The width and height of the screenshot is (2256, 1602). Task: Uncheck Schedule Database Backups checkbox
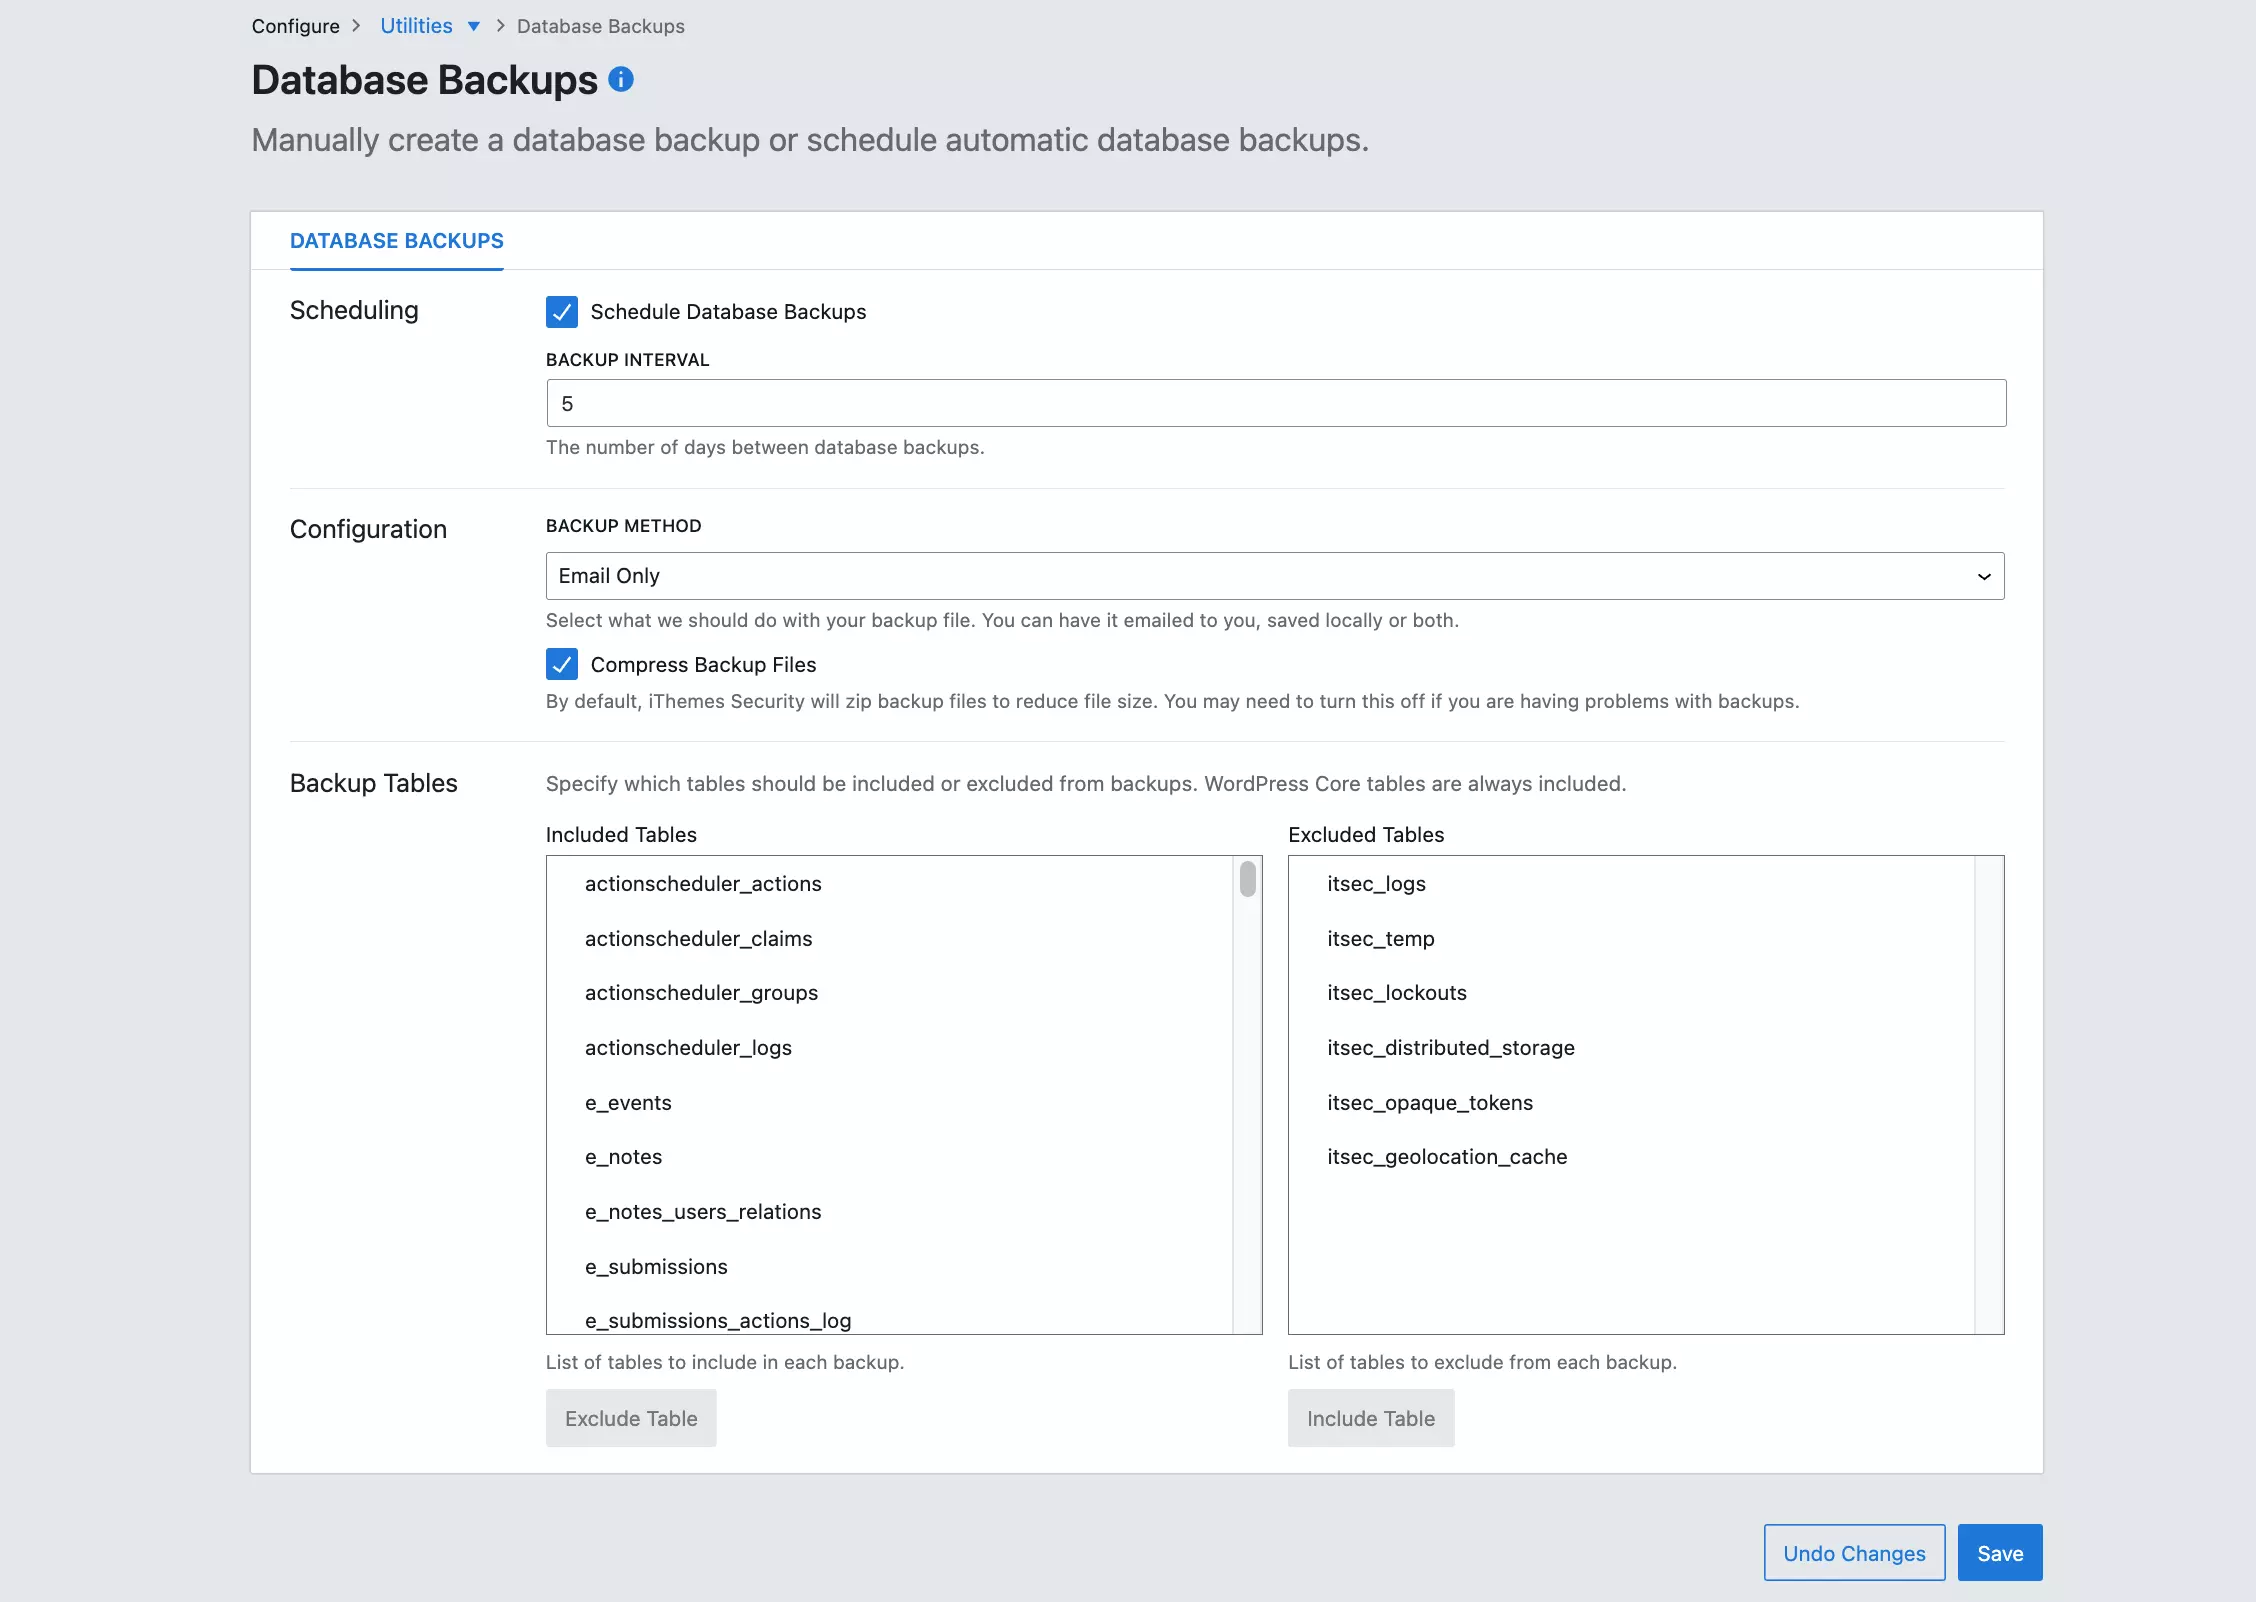562,312
